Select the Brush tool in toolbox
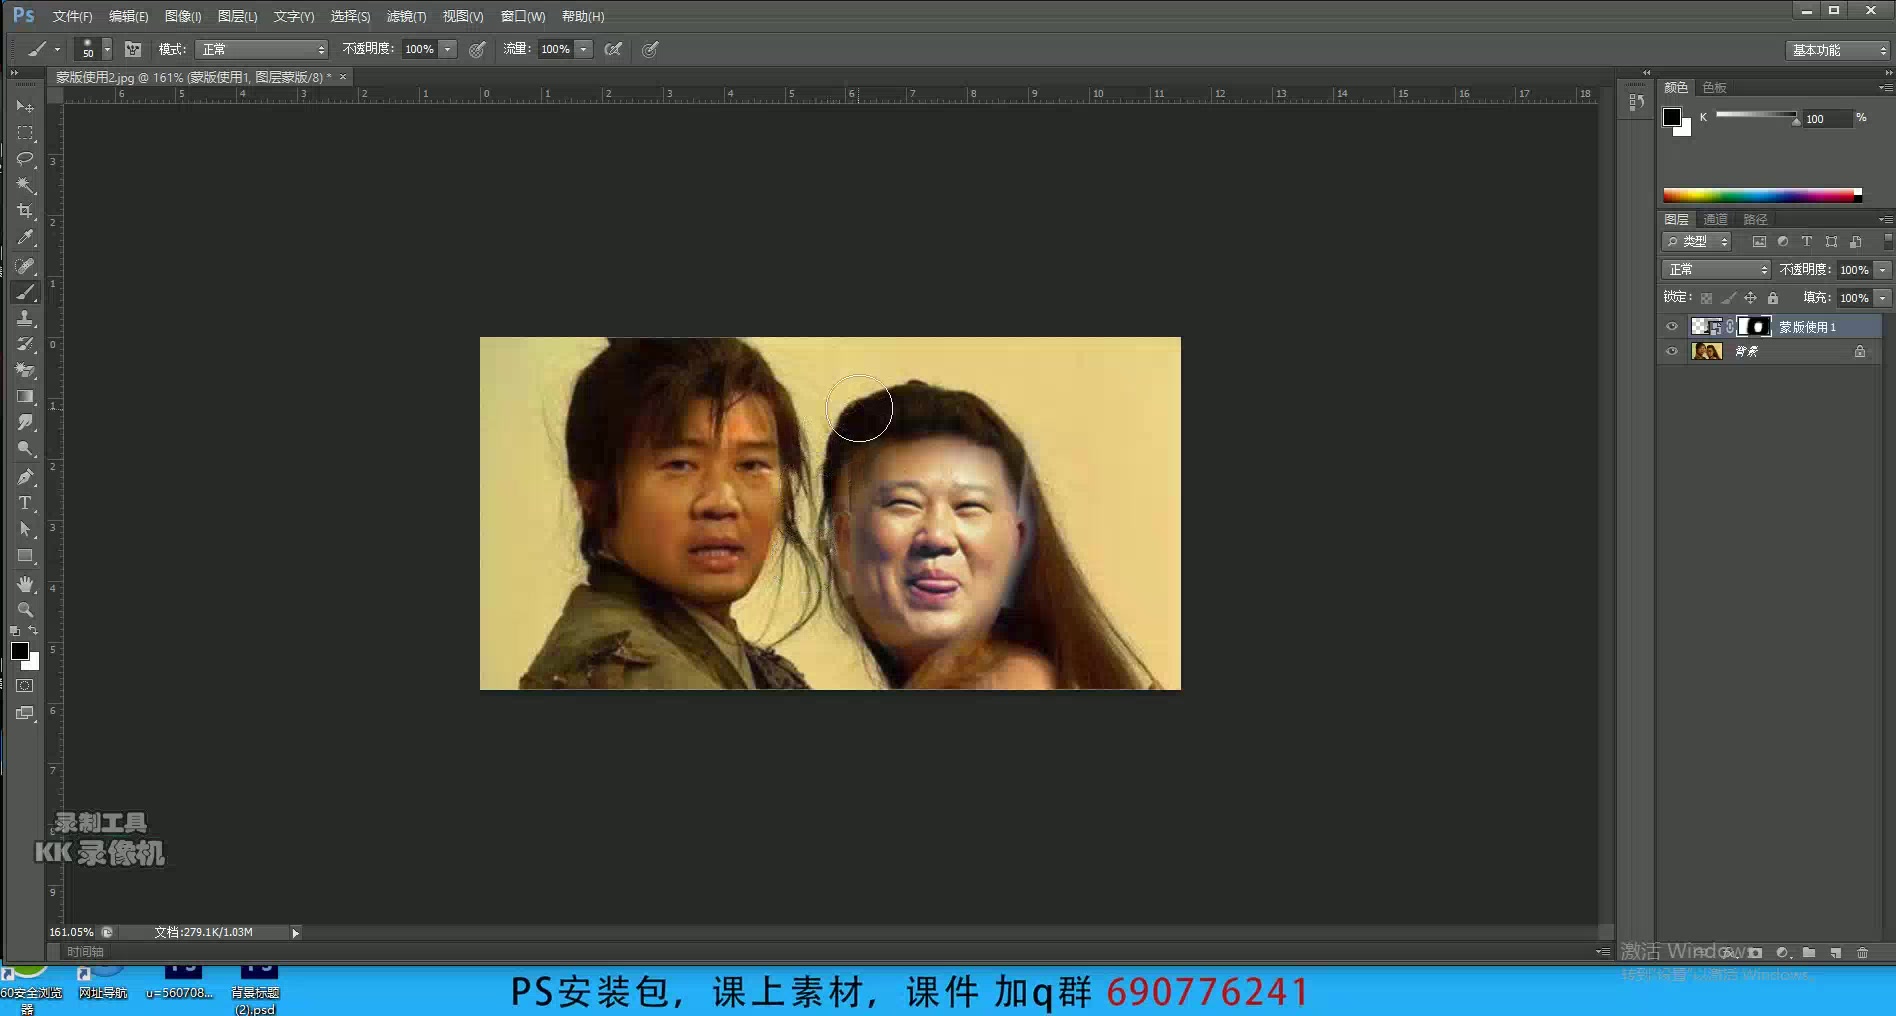This screenshot has height=1016, width=1896. [25, 292]
